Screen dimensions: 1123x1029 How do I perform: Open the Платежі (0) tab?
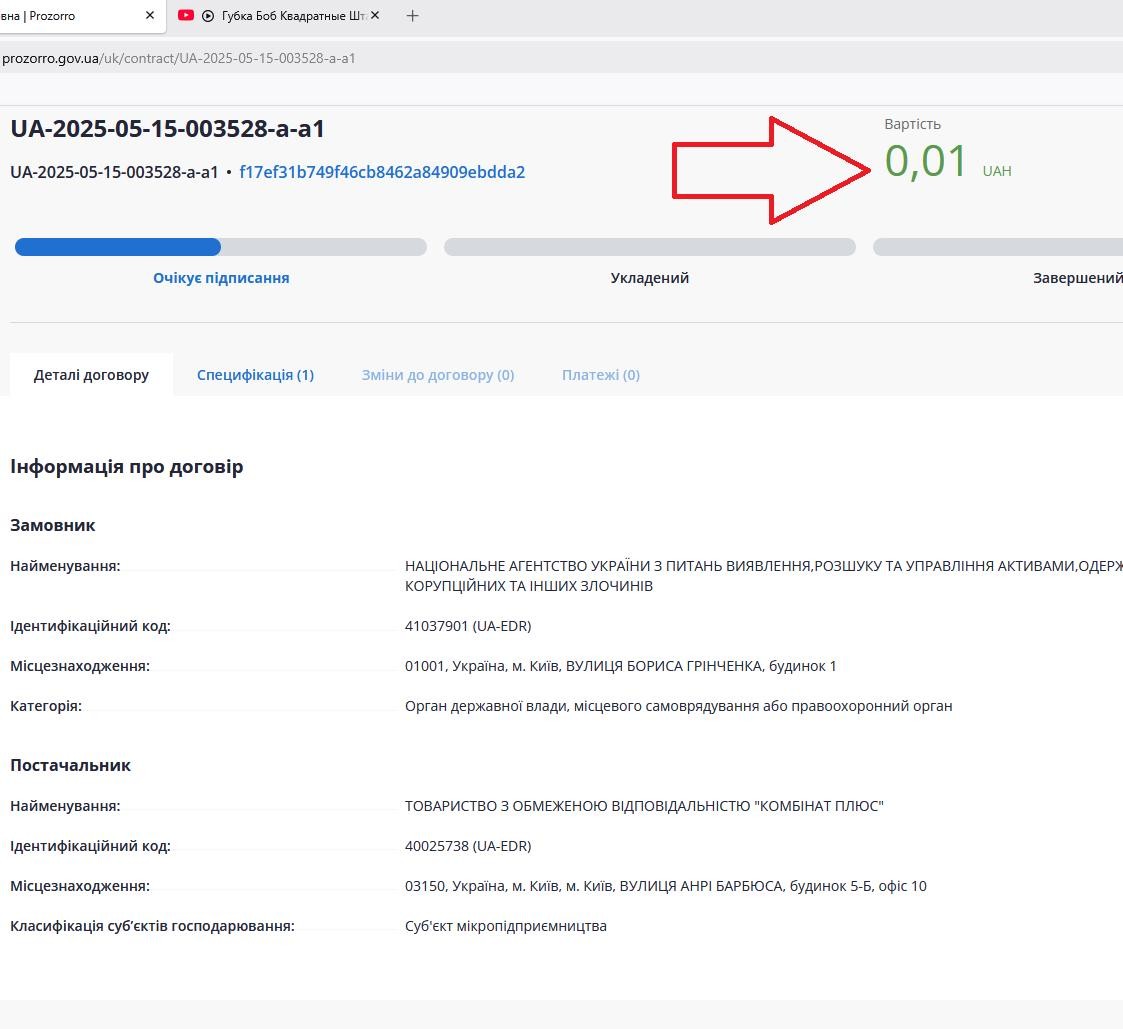600,375
